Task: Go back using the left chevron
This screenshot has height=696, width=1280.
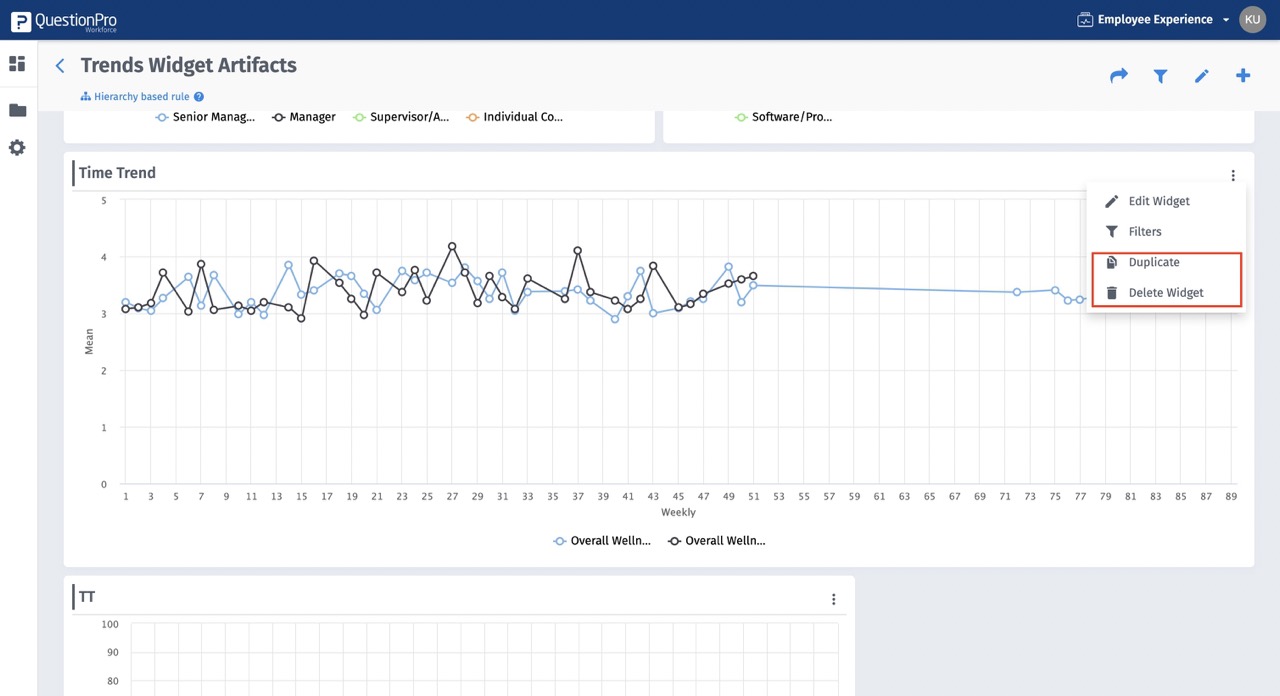Action: [x=60, y=66]
